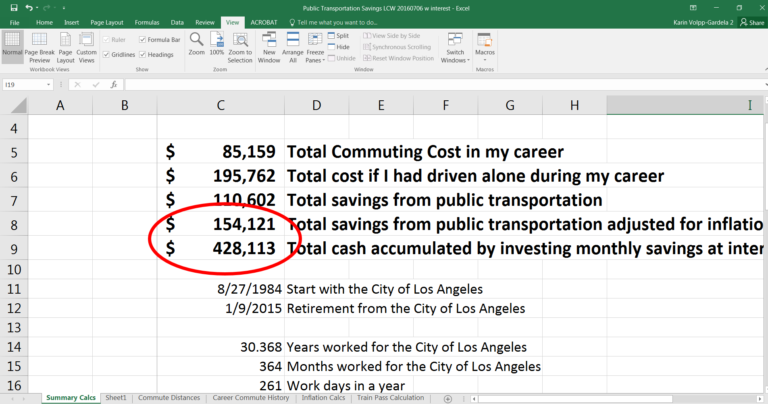Viewport: 768px width, 404px height.
Task: Open Career Commute History sheet tab
Action: tap(251, 398)
